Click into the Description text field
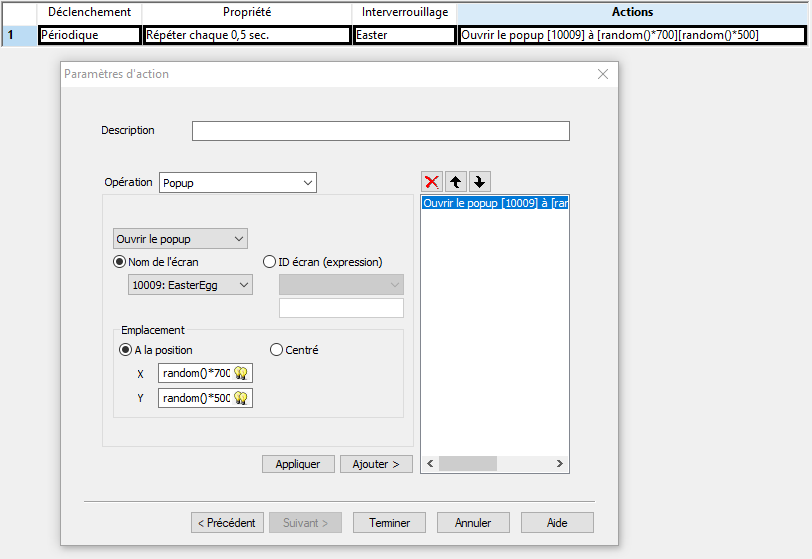The image size is (812, 559). tap(380, 131)
